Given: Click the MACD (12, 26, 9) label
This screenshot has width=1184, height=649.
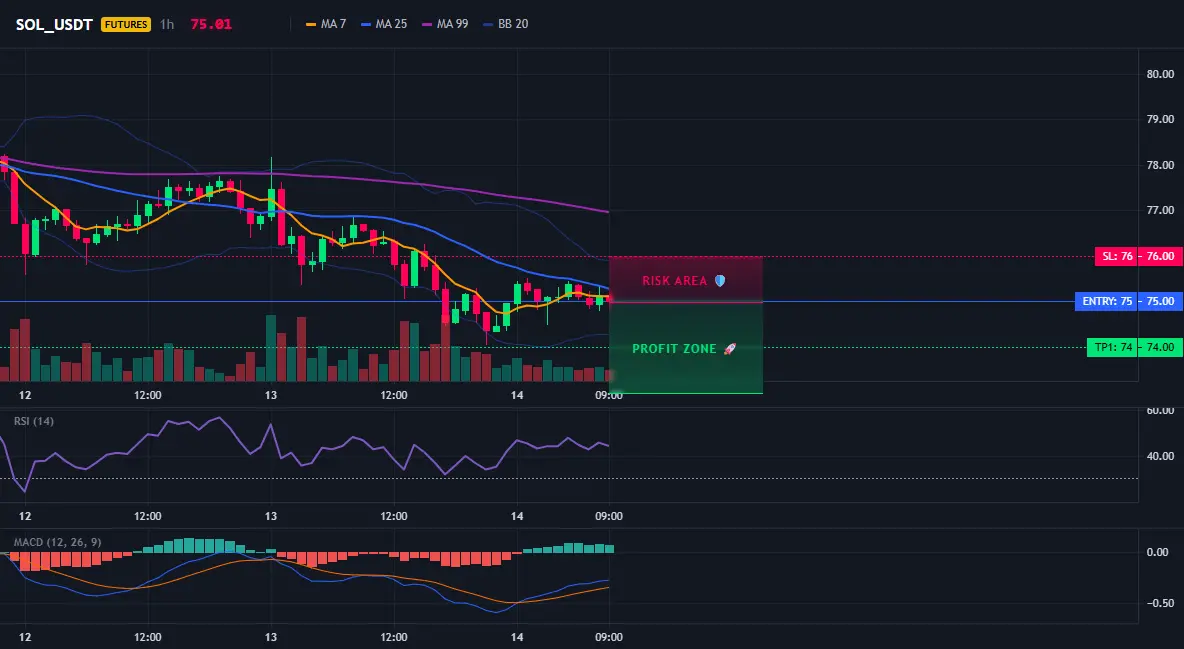Looking at the screenshot, I should 57,542.
